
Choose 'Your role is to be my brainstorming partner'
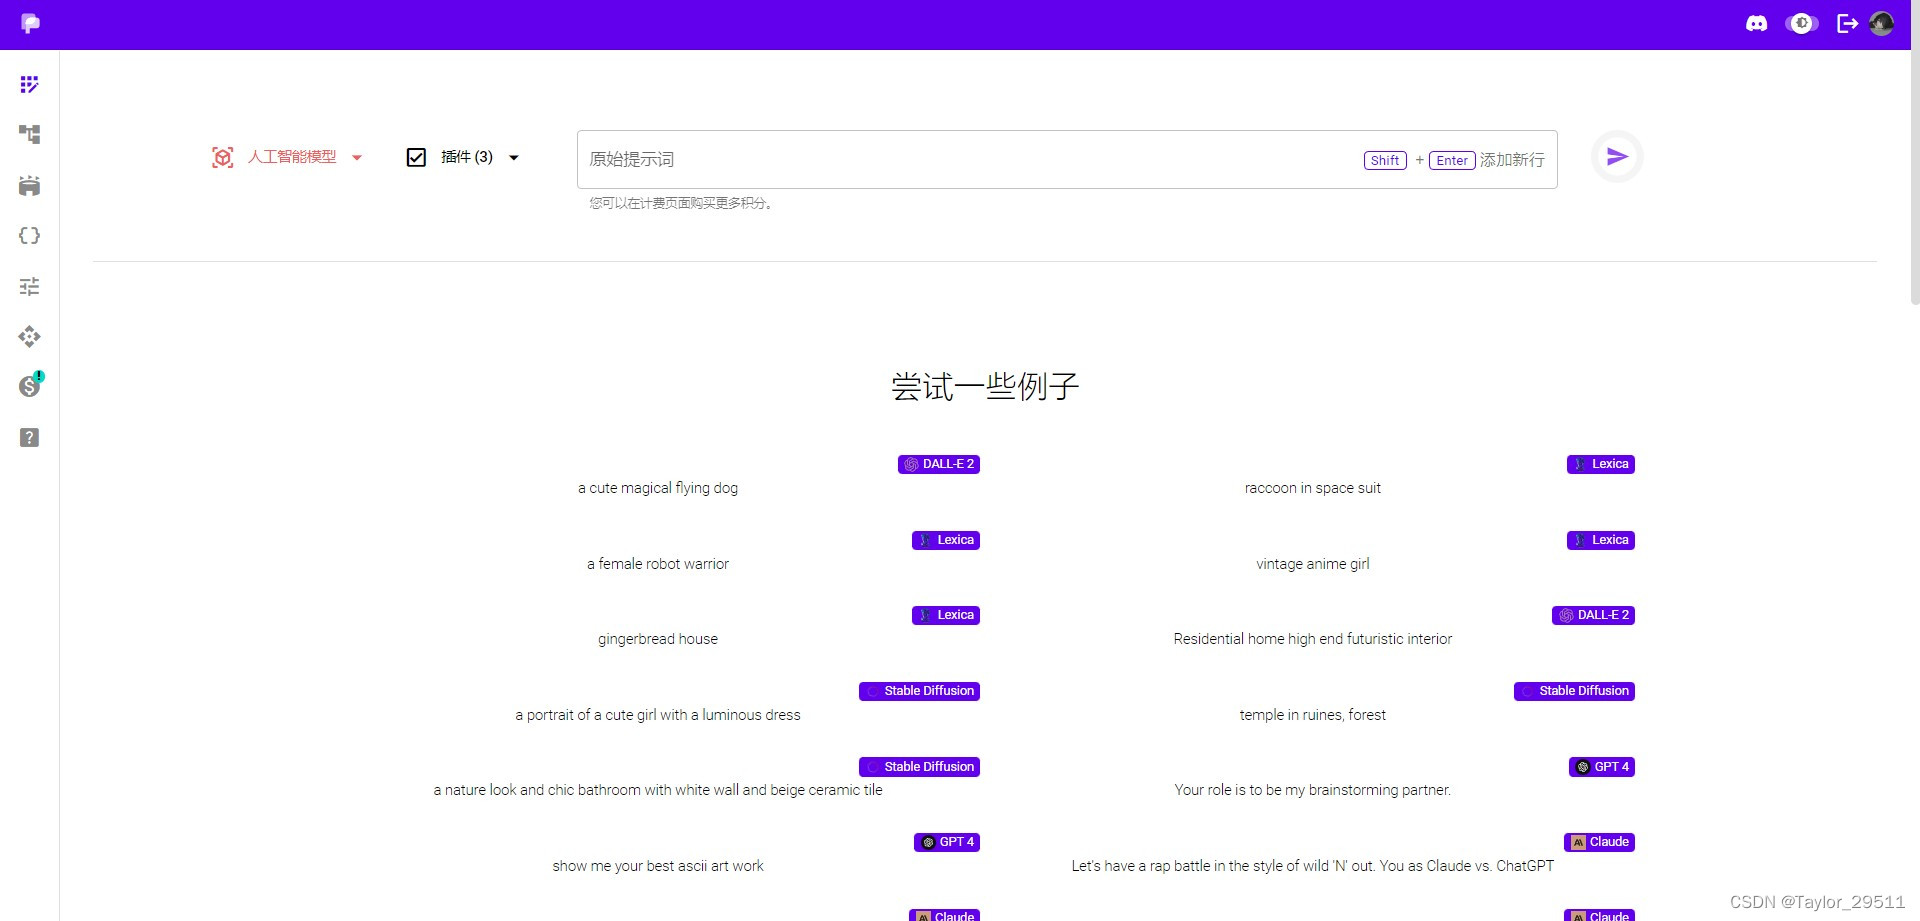tap(1313, 790)
